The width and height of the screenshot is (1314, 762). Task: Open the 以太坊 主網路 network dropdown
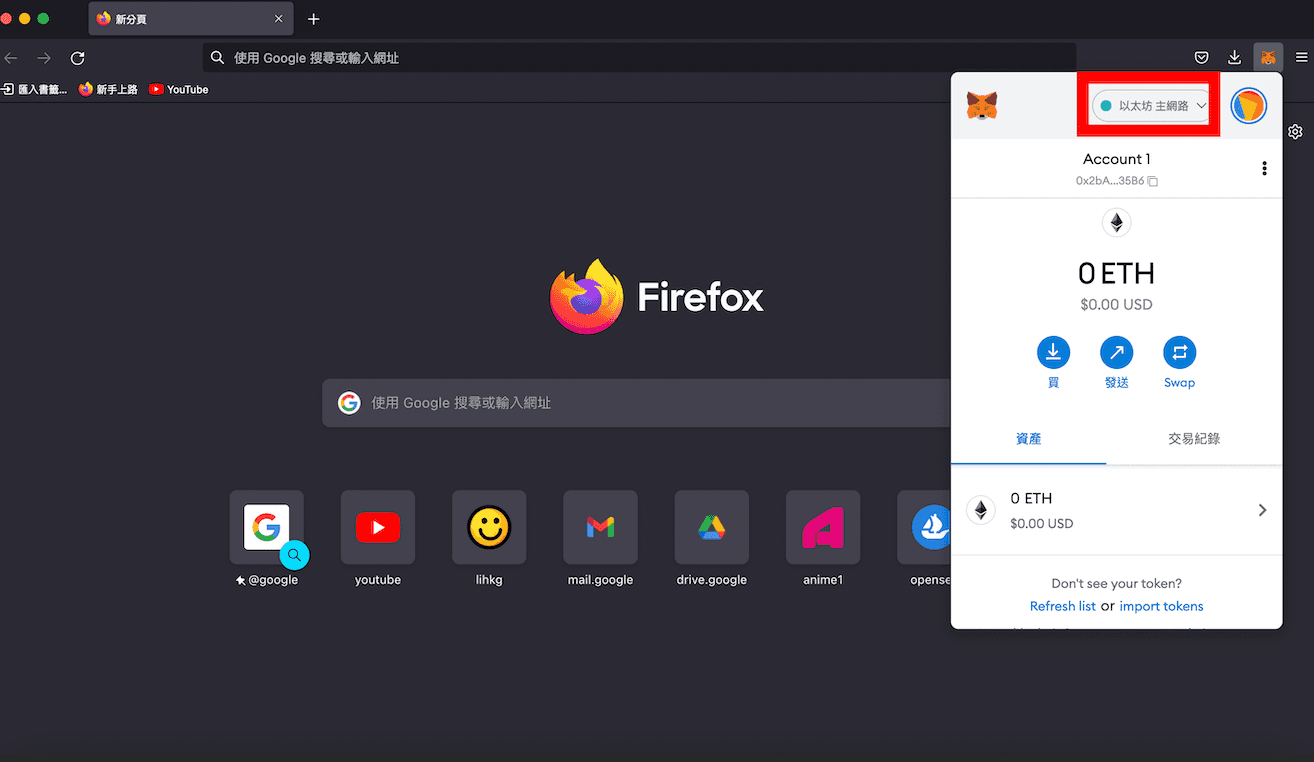click(1150, 105)
